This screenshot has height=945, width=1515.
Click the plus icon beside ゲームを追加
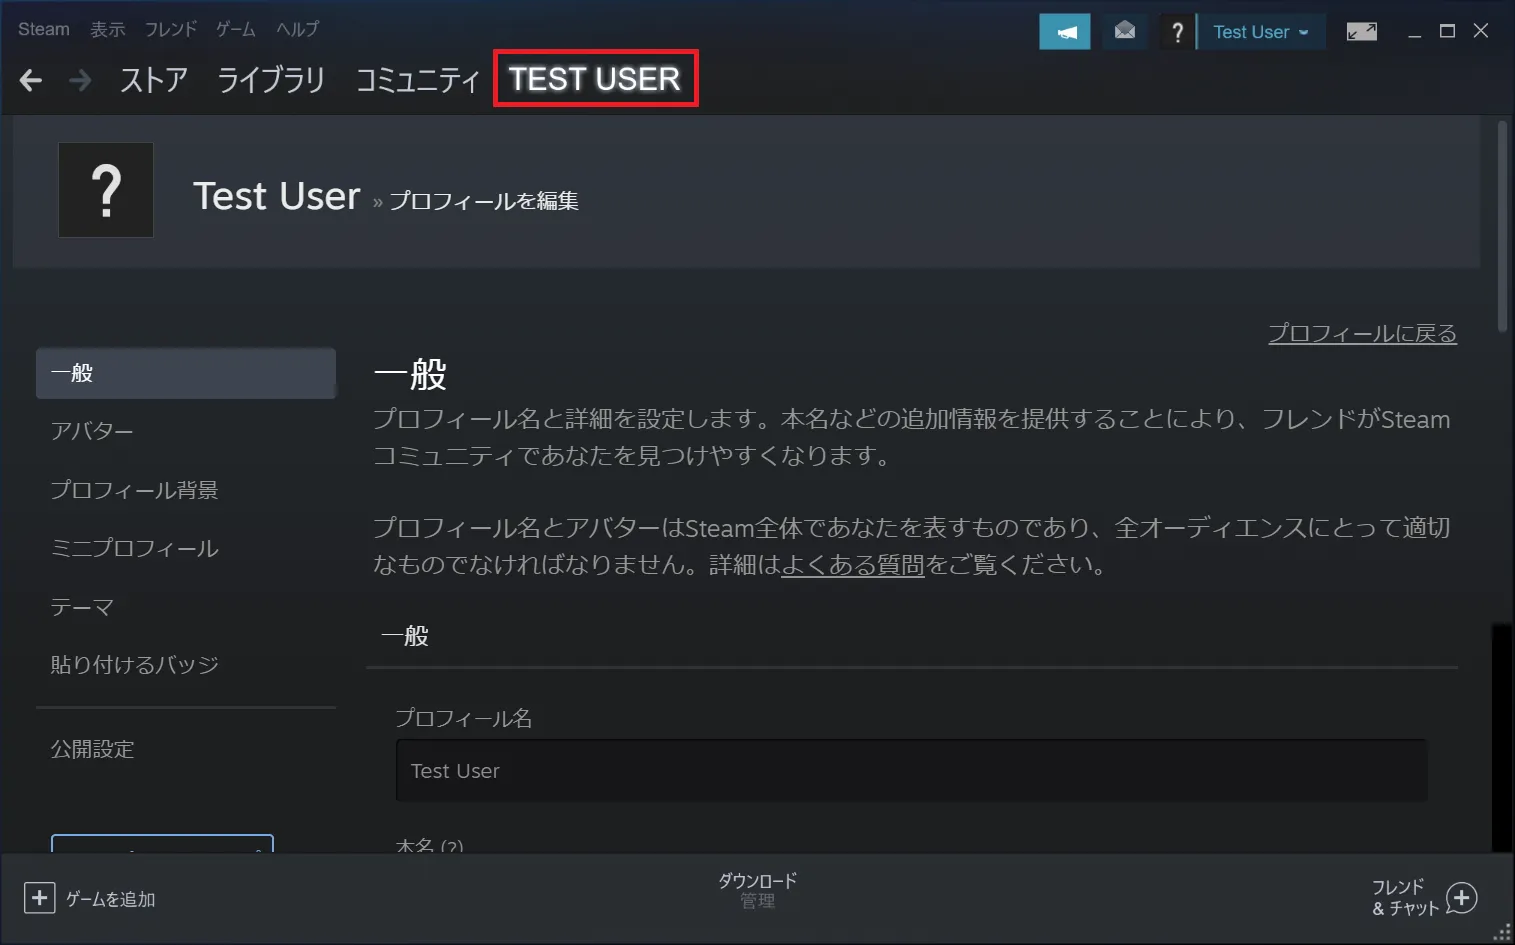coord(39,898)
